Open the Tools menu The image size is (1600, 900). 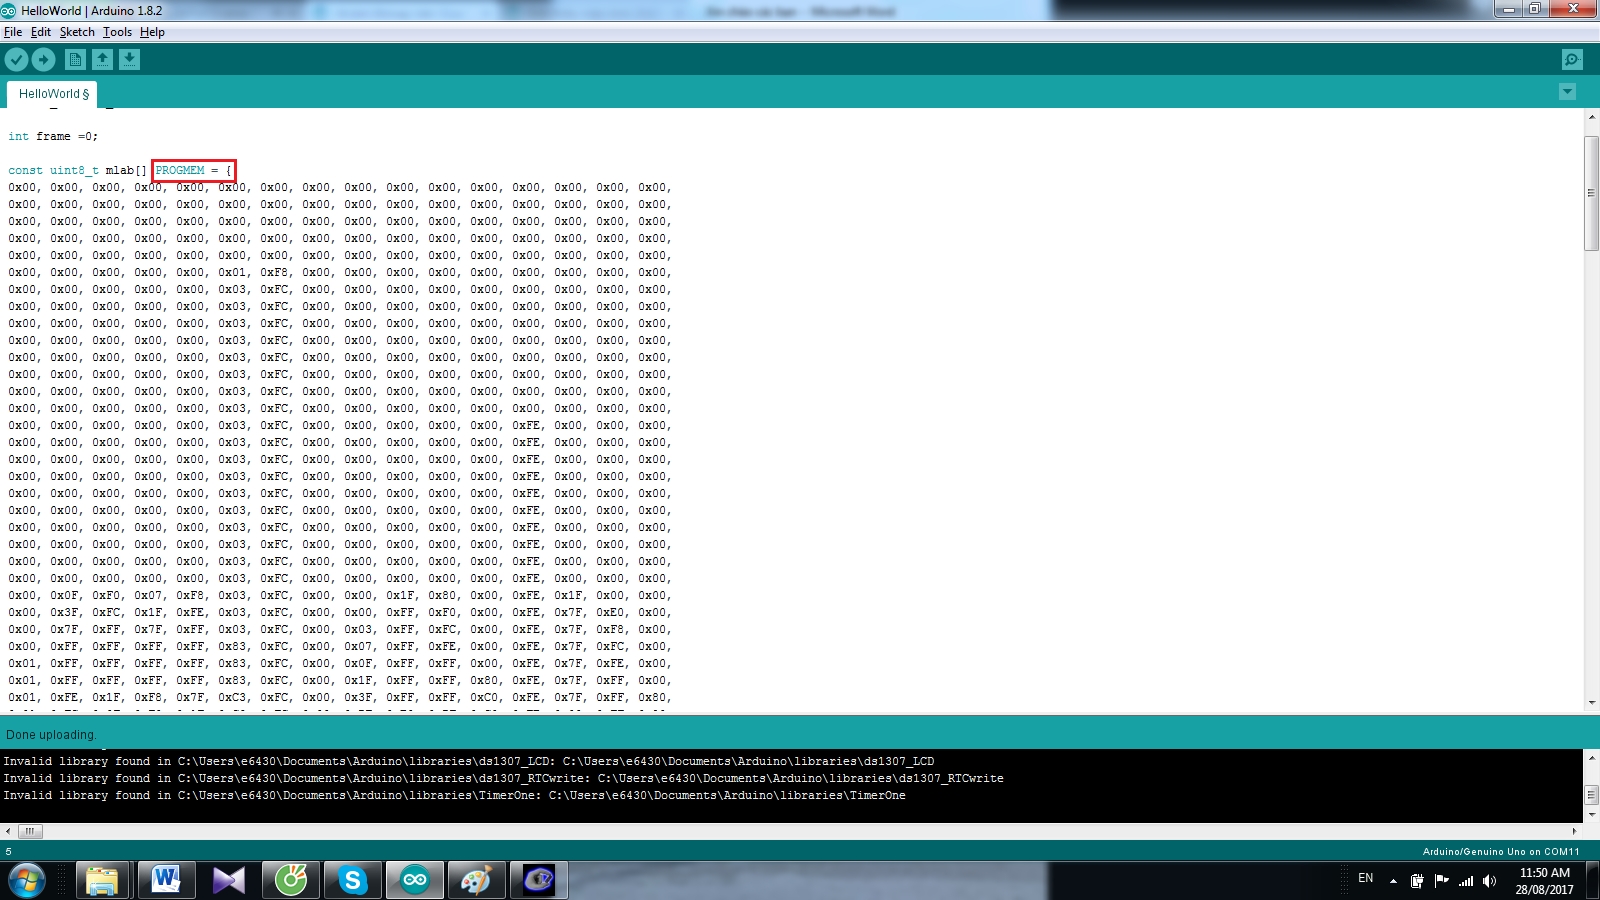click(x=117, y=32)
